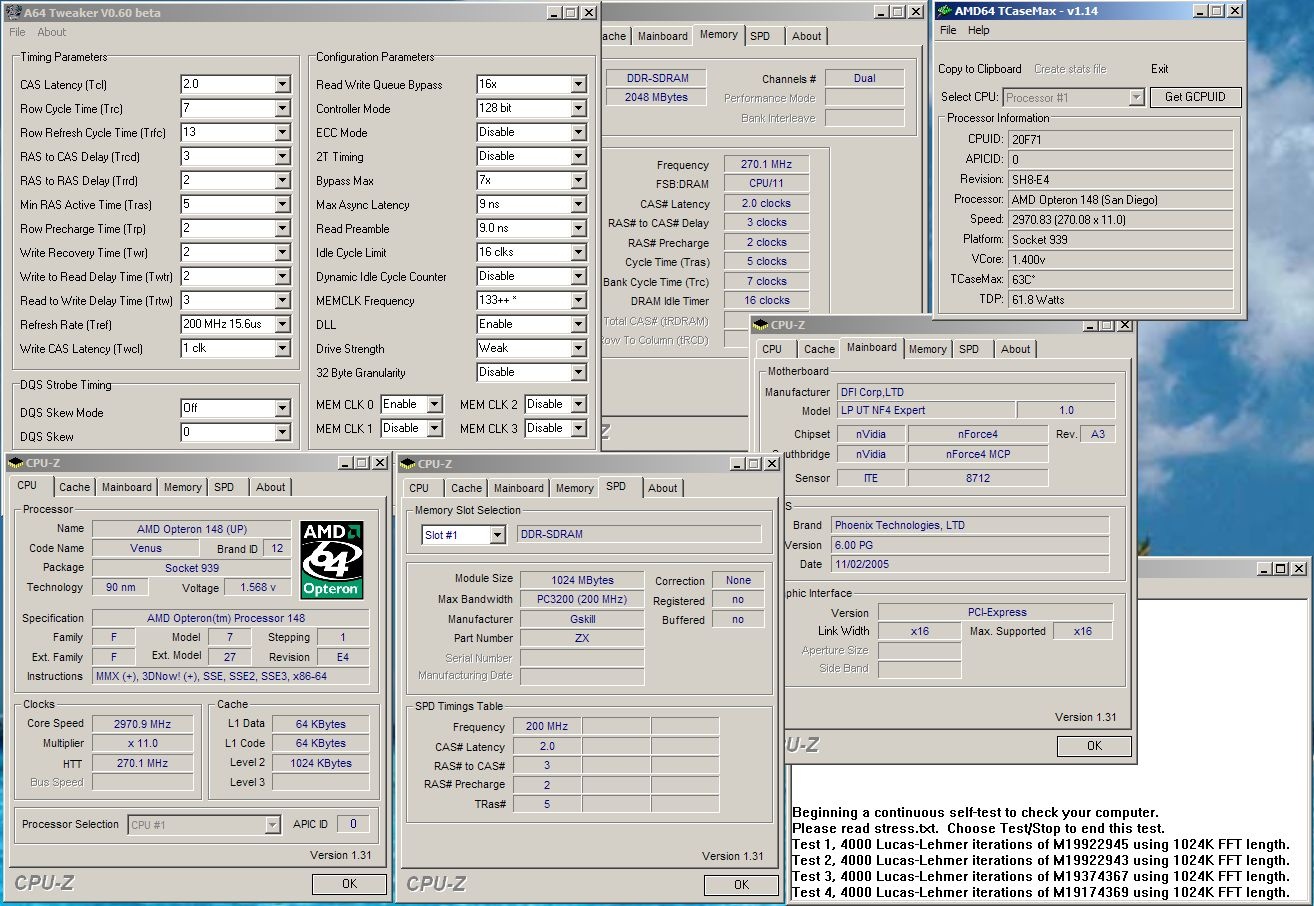Click OK in the CPU-Z Mainboard window
Viewport: 1314px width, 906px height.
1094,746
